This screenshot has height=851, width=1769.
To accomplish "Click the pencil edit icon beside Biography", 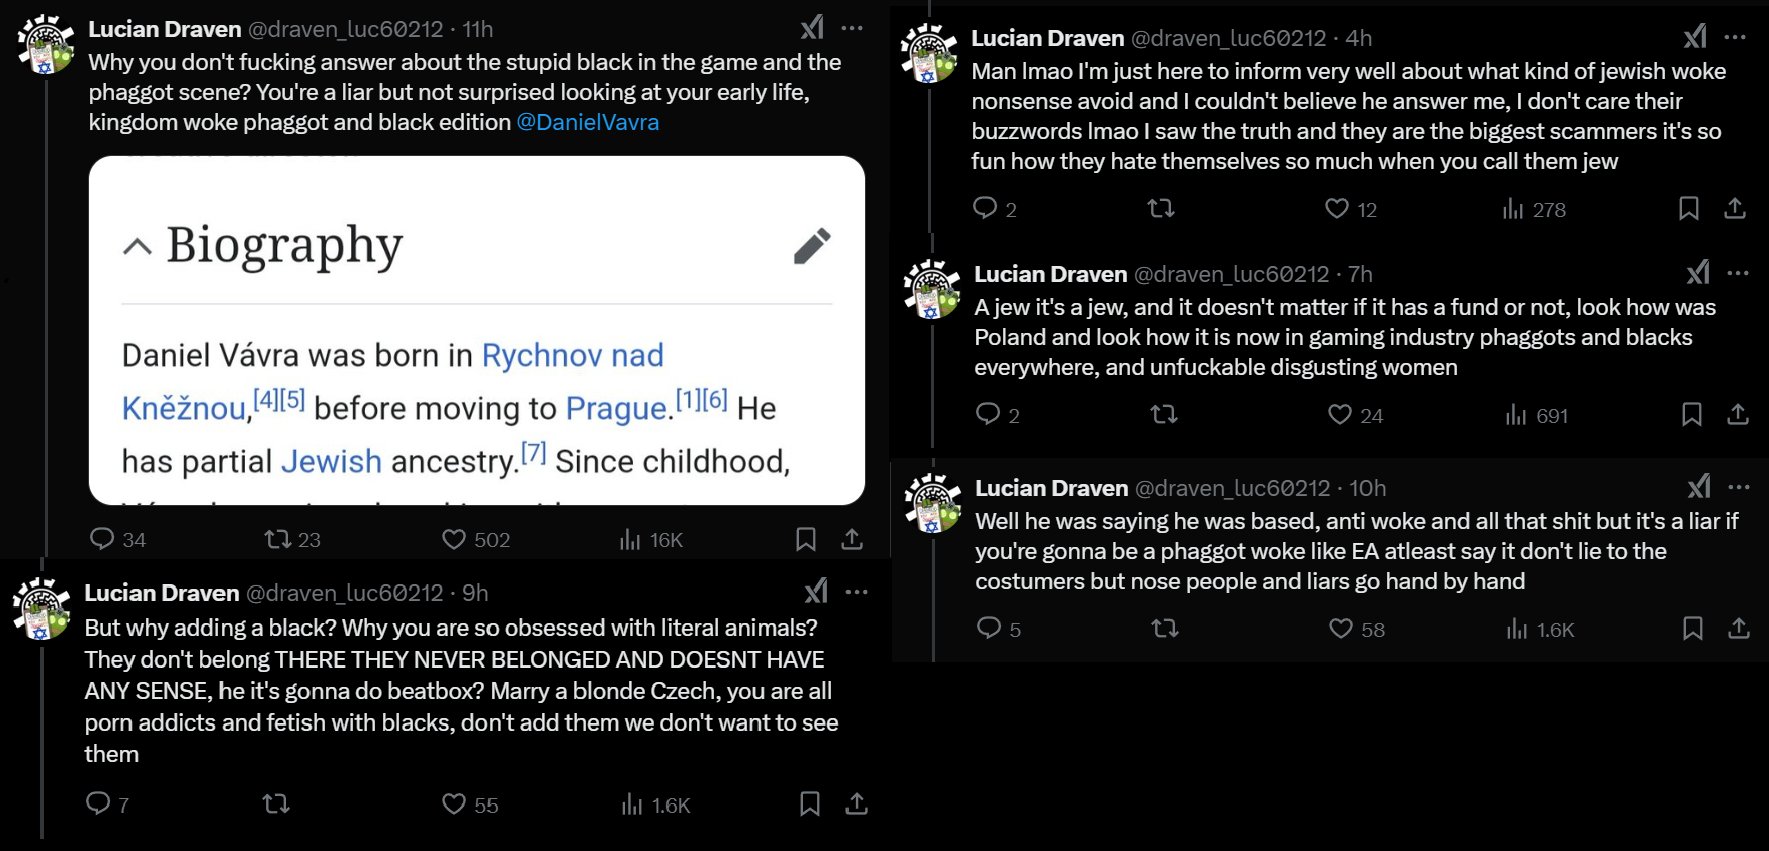I will (x=812, y=246).
